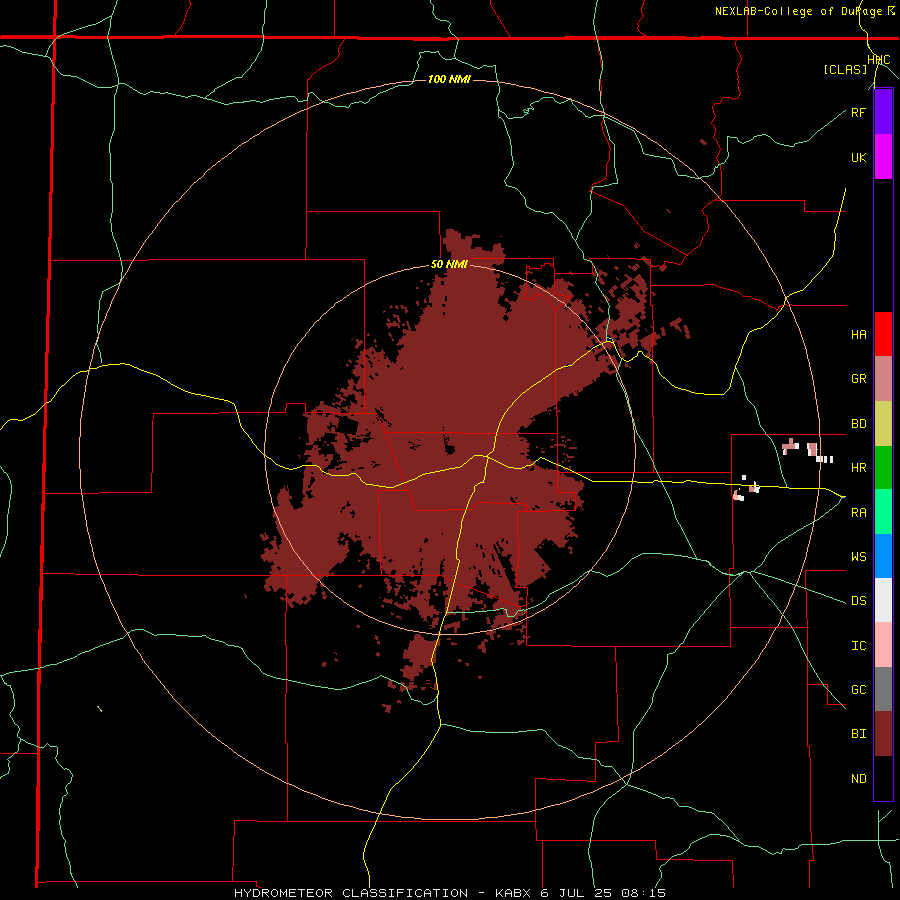Click the "HYDROMETEOR CLASSIFICATION" title text
This screenshot has width=900, height=900.
[351, 893]
